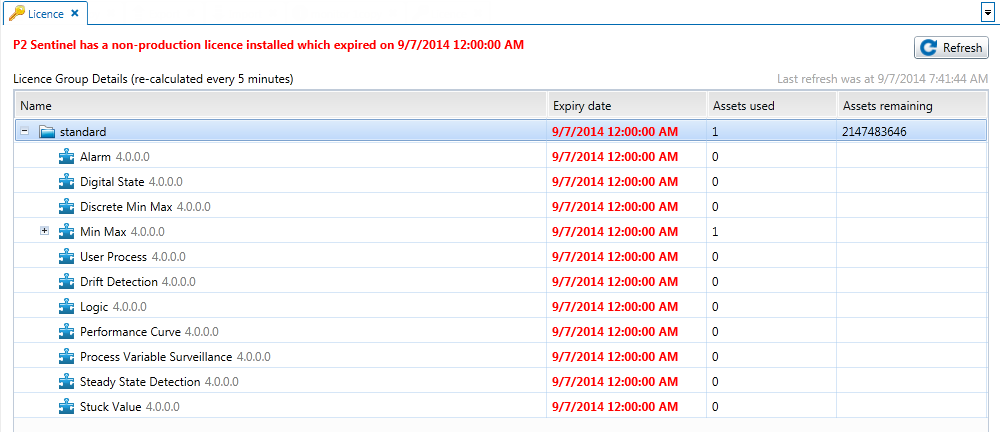Click assets remaining value 2147483646
The image size is (1001, 432).
pos(875,132)
